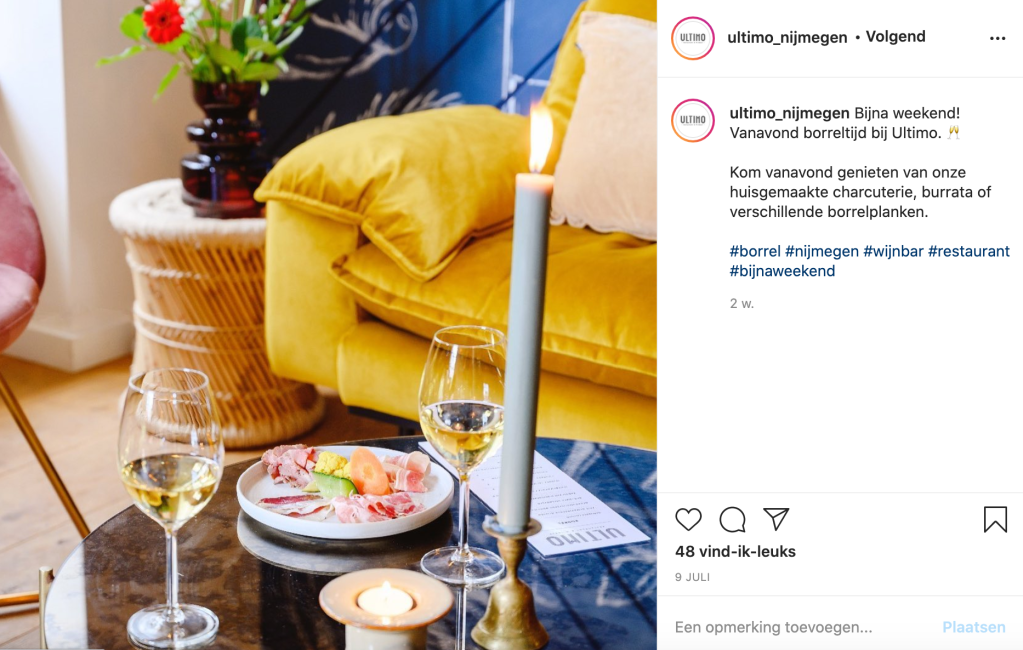Like the post with the heart icon
This screenshot has width=1023, height=650.
pyautogui.click(x=688, y=519)
